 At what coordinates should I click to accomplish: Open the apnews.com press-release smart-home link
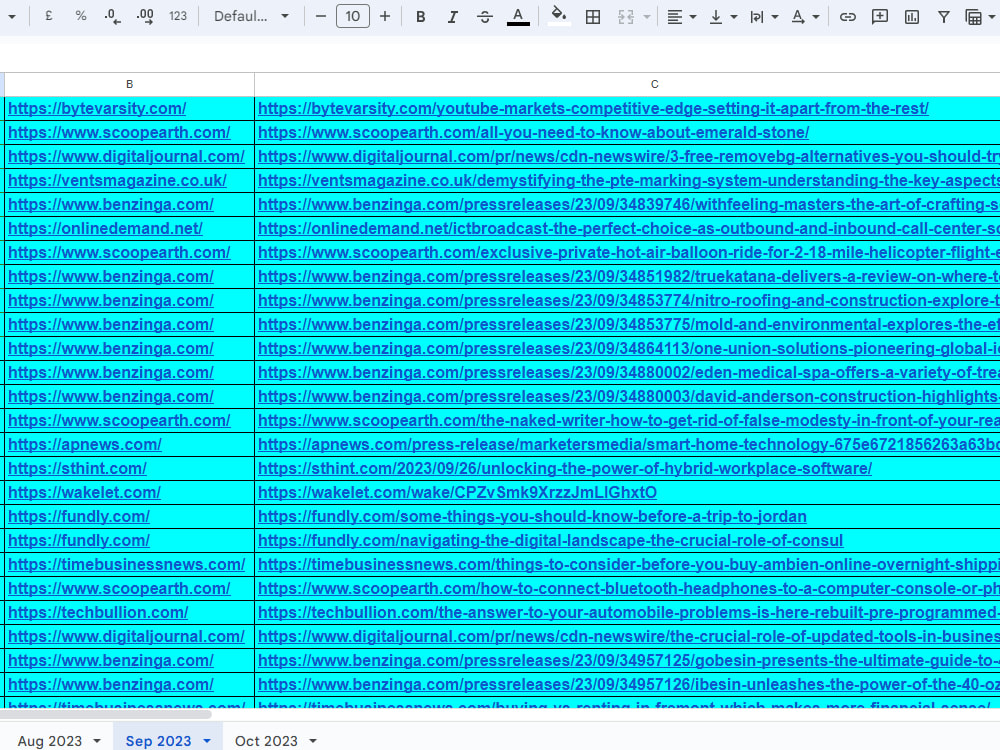(x=629, y=445)
